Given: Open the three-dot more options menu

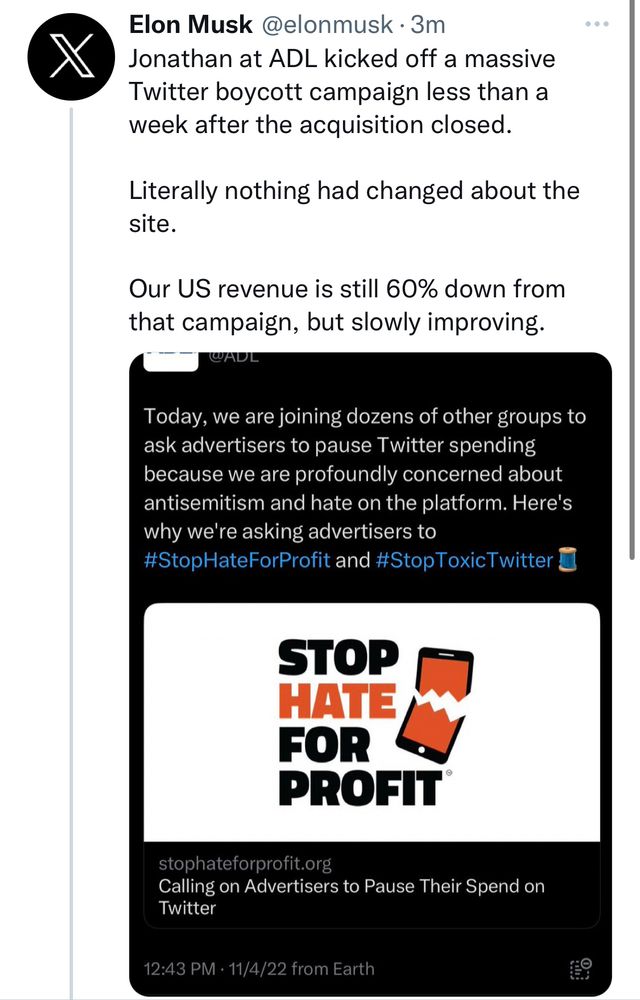Looking at the screenshot, I should pyautogui.click(x=595, y=23).
